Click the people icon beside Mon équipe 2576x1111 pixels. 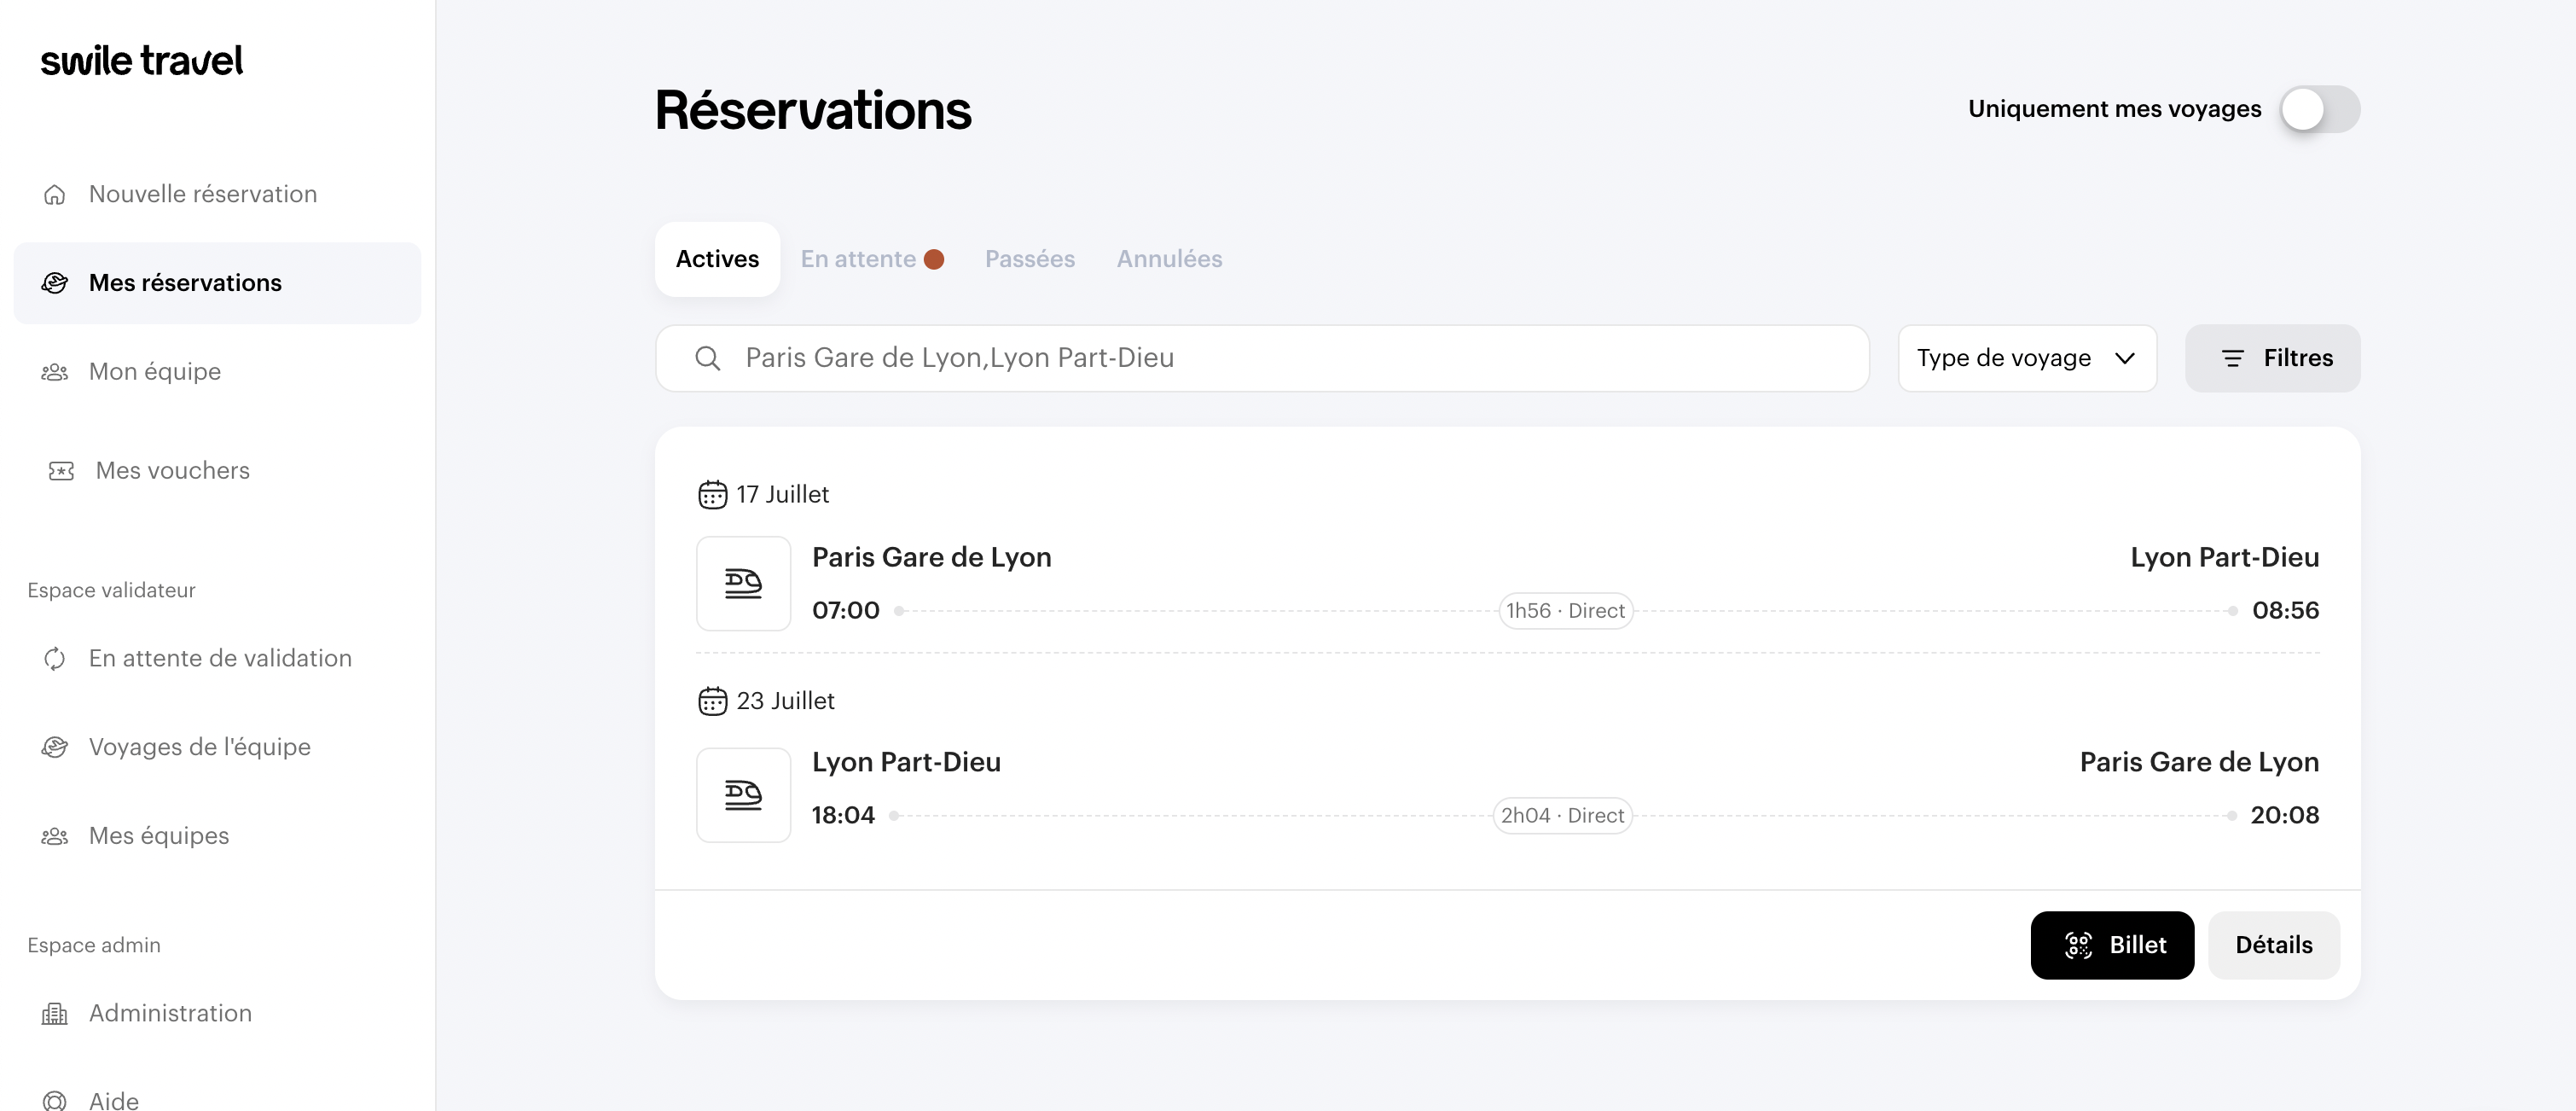55,372
